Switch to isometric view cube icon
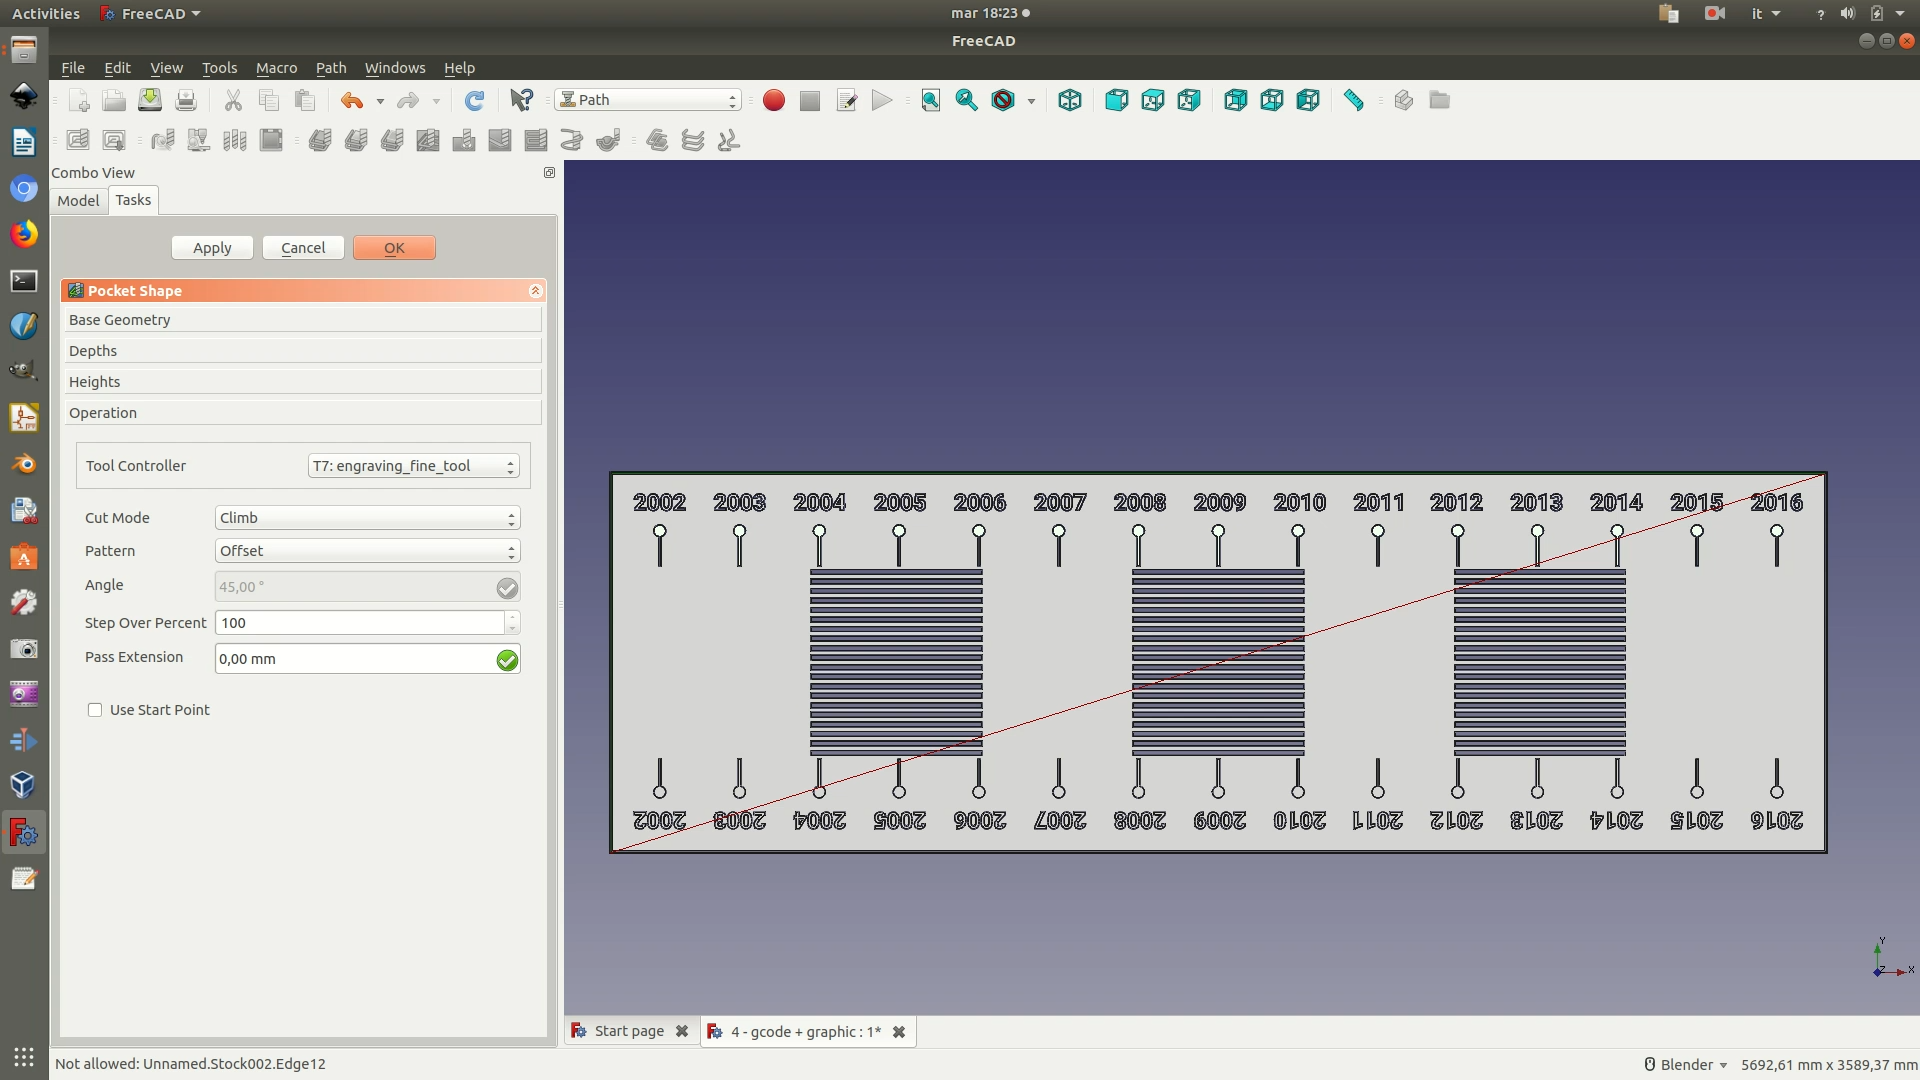Screen dimensions: 1920x1080 coord(1069,100)
